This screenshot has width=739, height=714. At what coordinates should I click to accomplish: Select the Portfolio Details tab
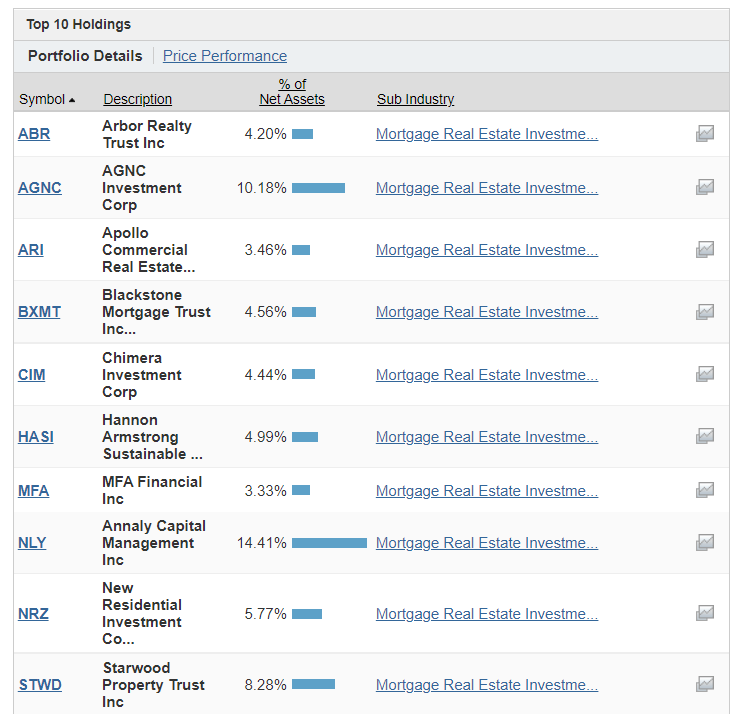85,56
